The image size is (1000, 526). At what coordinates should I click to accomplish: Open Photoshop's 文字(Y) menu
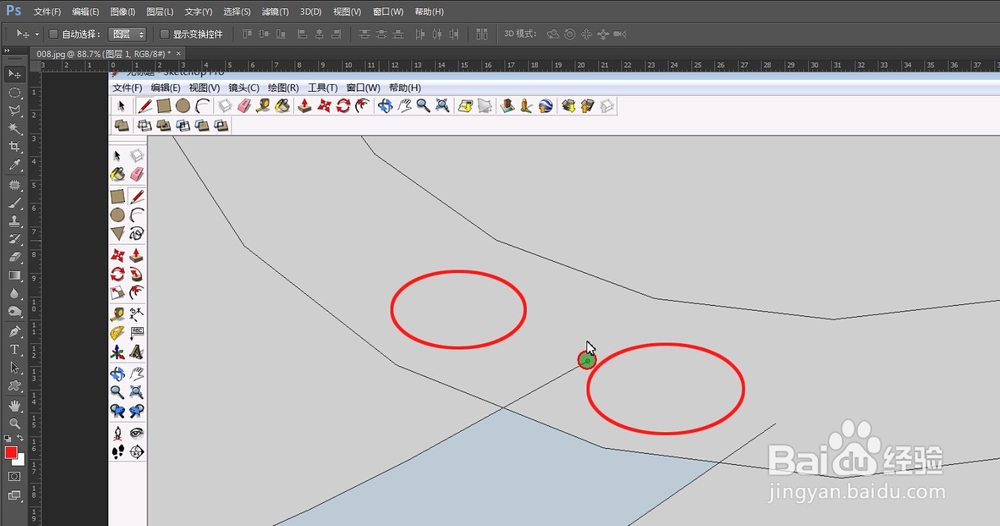[x=198, y=11]
